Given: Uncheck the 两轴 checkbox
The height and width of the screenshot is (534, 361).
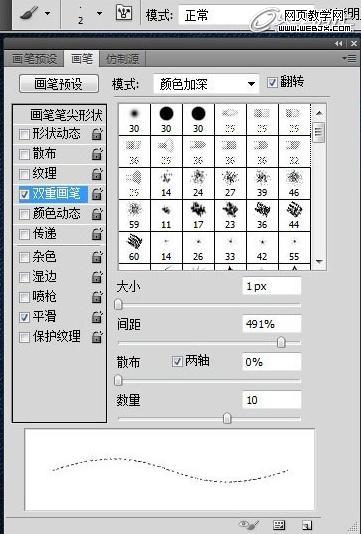Looking at the screenshot, I should (177, 361).
